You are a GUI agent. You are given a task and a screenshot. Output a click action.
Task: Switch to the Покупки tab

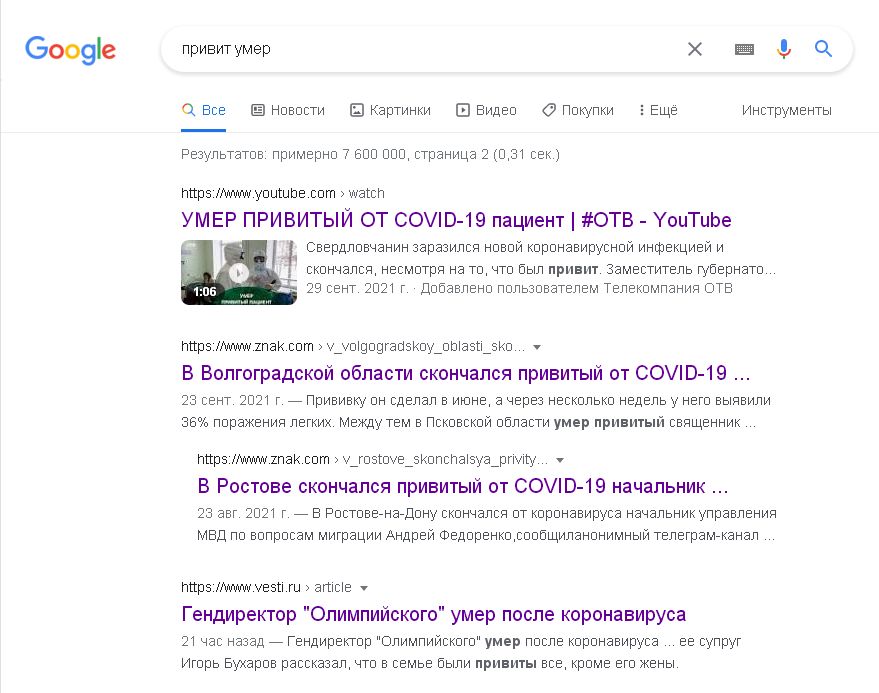click(578, 110)
